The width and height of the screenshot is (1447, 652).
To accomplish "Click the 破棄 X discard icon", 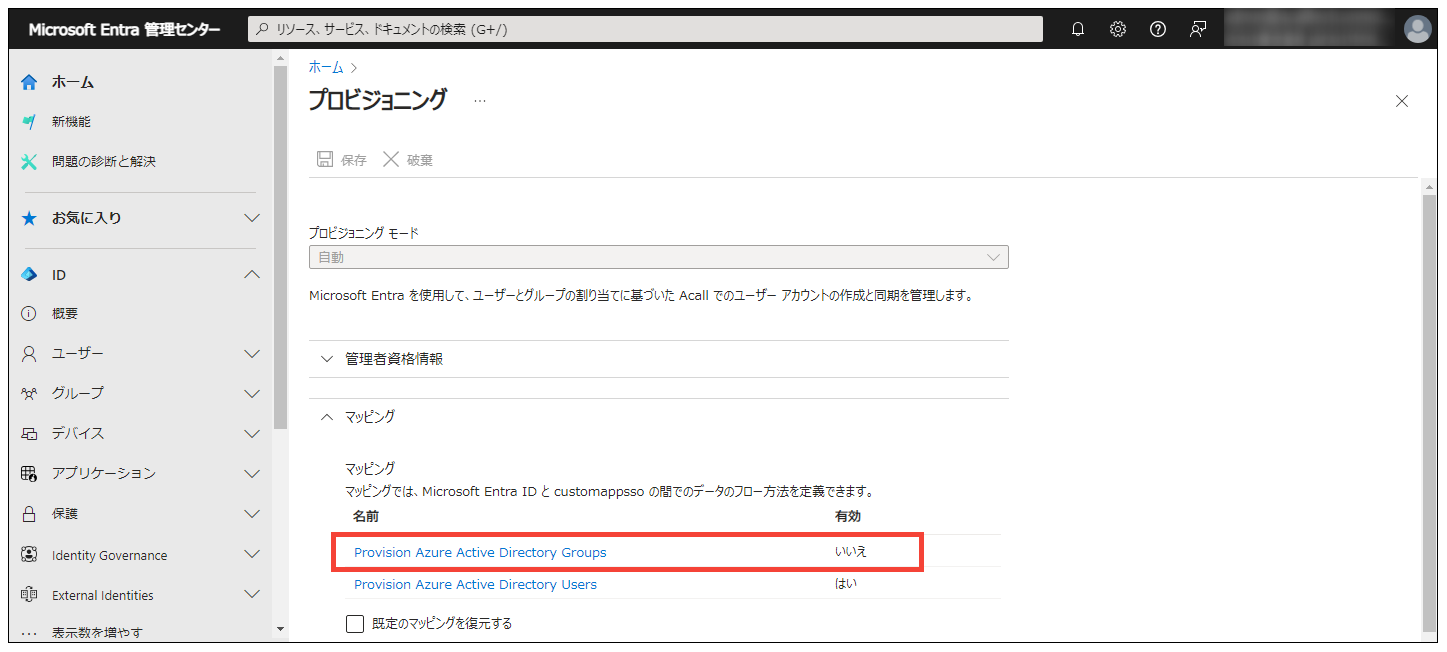I will [x=391, y=160].
